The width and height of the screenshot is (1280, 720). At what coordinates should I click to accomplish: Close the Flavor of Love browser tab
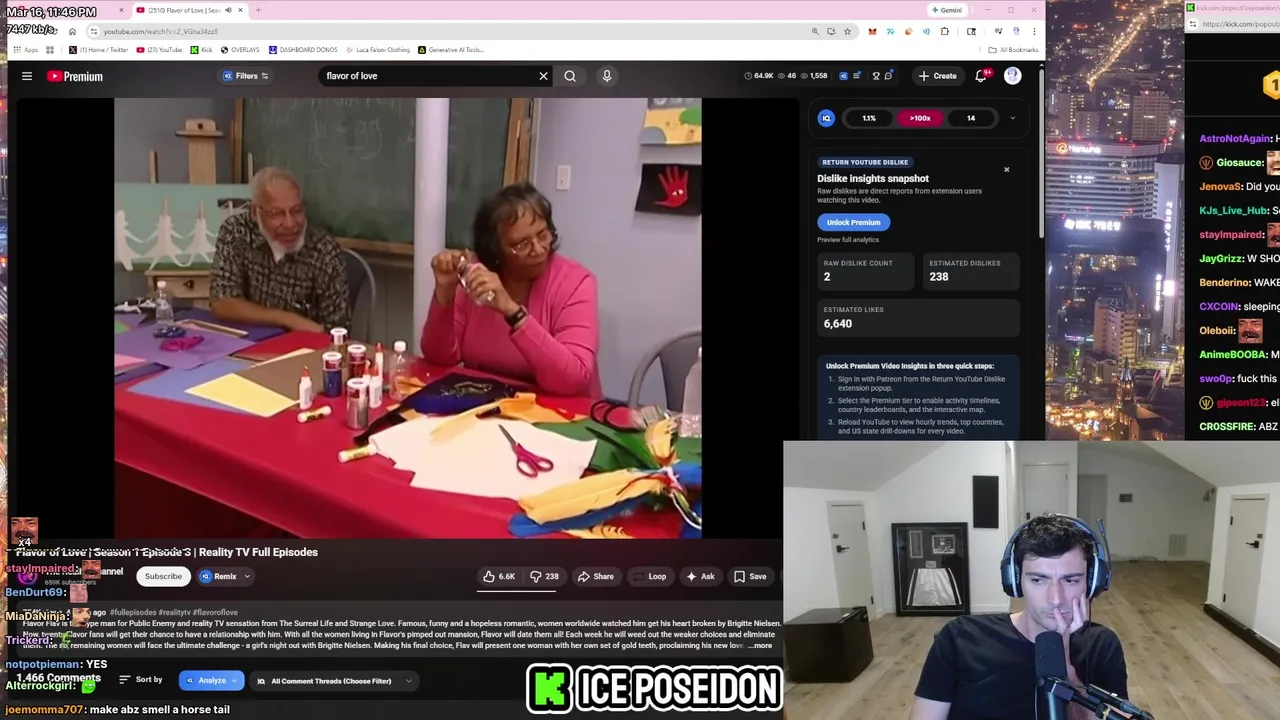[x=240, y=10]
